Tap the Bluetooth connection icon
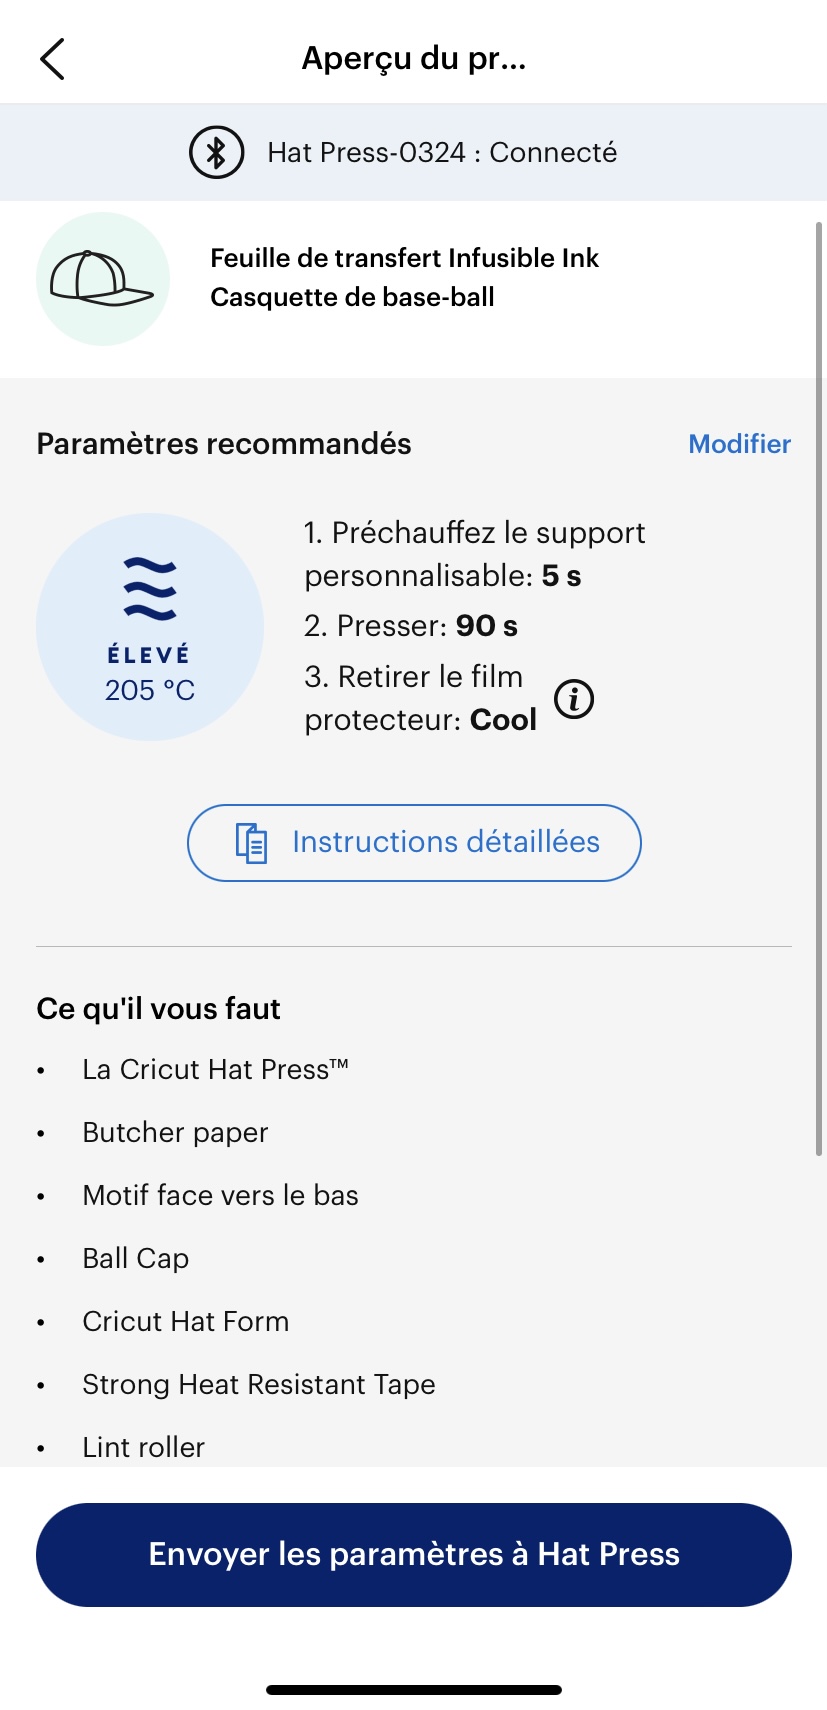The width and height of the screenshot is (827, 1710). click(216, 153)
